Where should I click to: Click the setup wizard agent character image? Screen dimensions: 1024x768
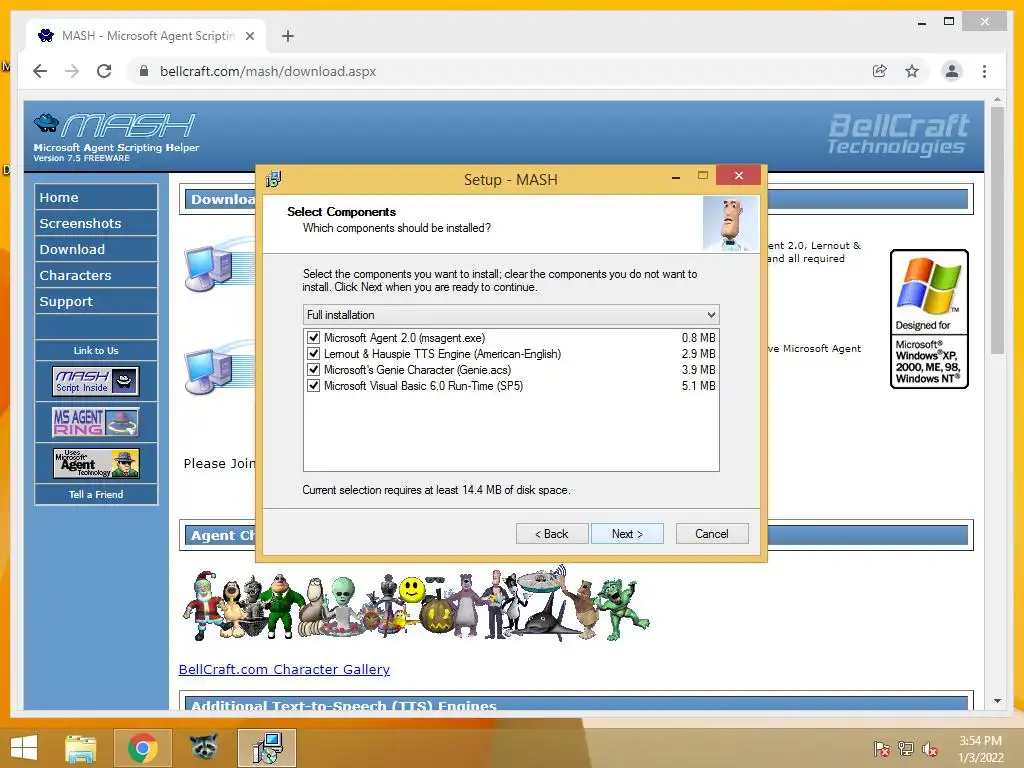pyautogui.click(x=731, y=224)
